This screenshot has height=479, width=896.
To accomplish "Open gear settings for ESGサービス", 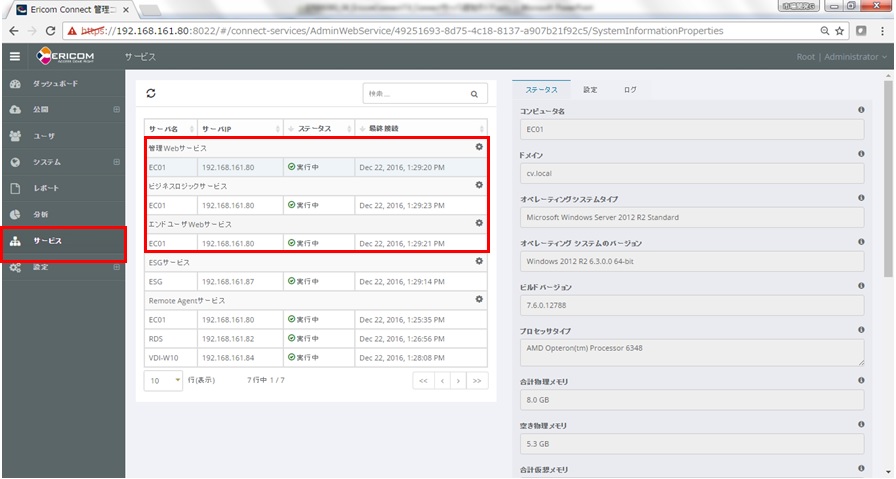I will (479, 262).
